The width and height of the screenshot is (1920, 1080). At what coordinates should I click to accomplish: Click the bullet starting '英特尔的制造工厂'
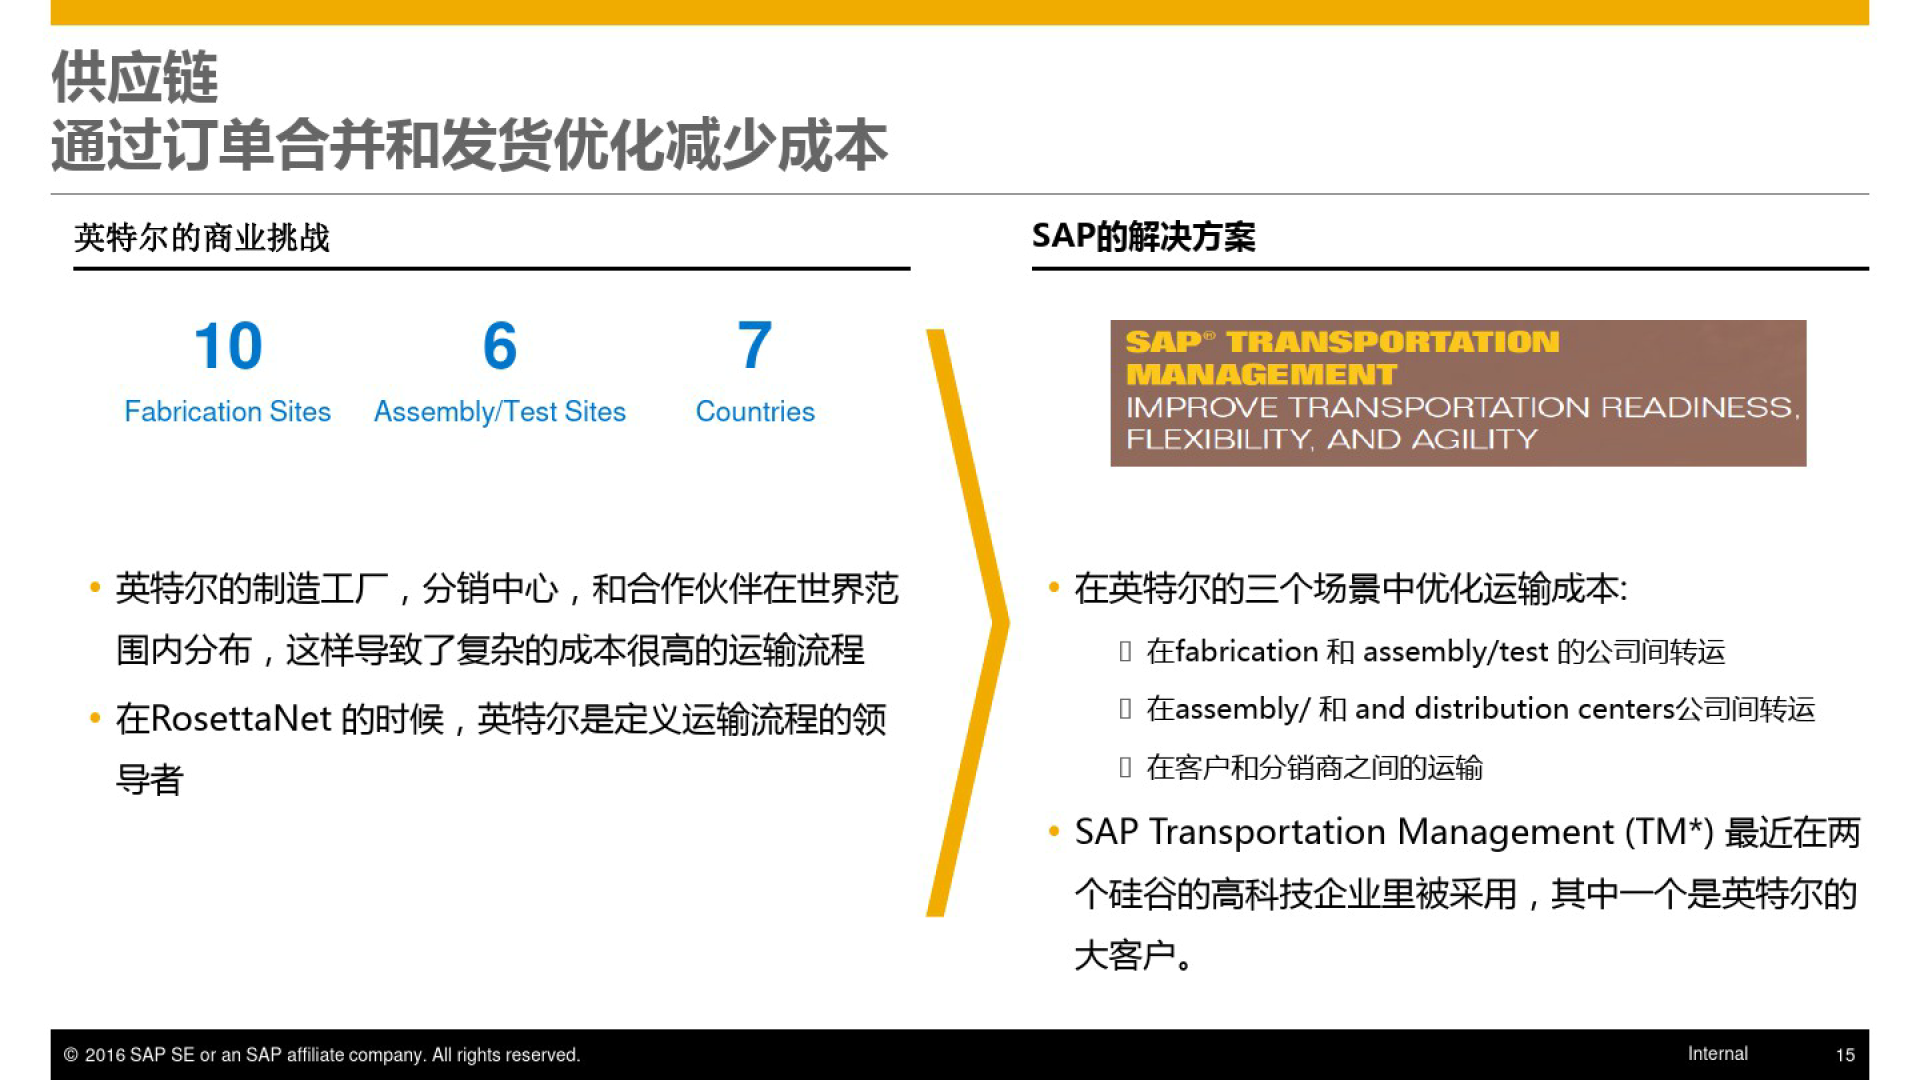(507, 589)
